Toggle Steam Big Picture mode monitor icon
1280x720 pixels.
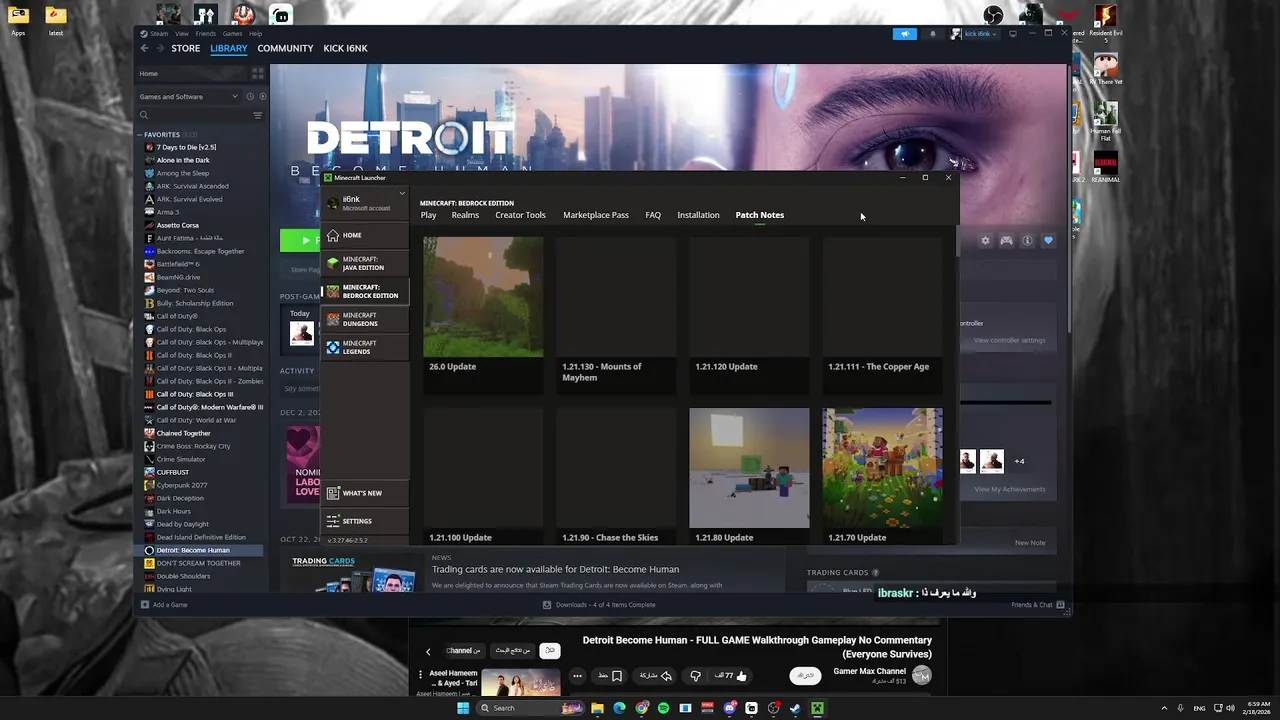coord(1012,33)
